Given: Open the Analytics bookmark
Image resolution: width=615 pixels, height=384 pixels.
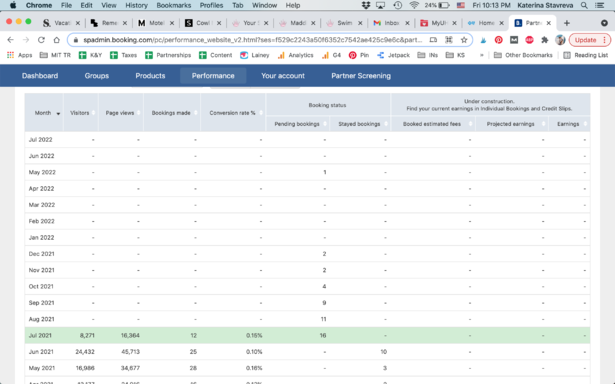Looking at the screenshot, I should (296, 55).
